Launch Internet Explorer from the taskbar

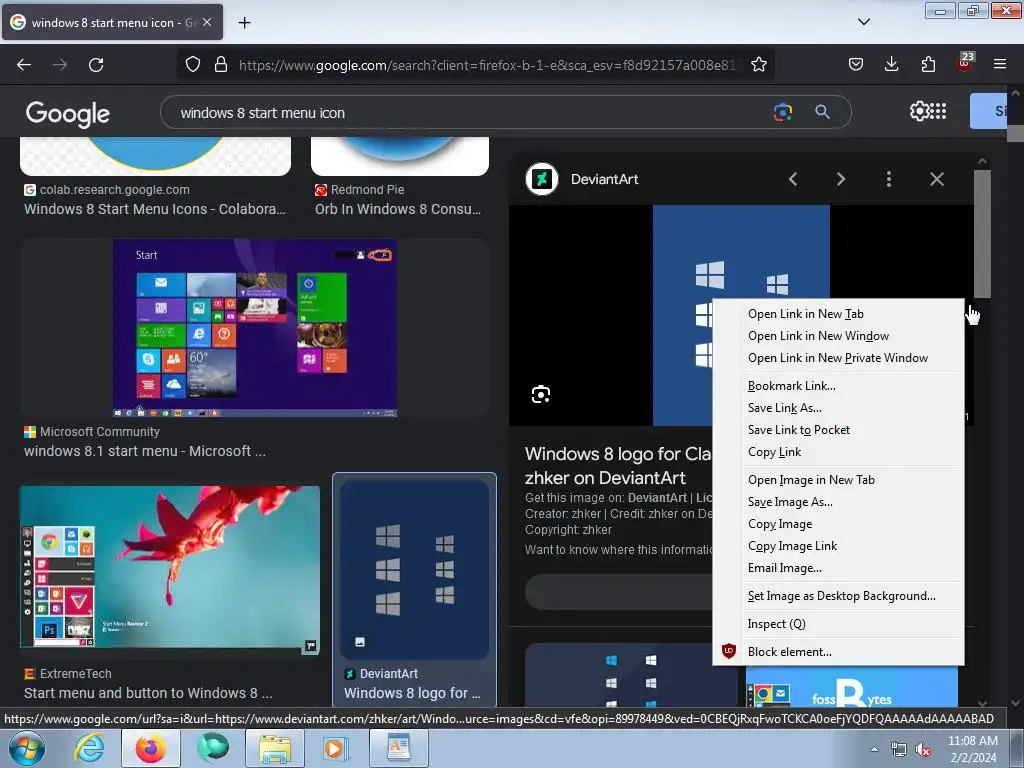pyautogui.click(x=89, y=748)
